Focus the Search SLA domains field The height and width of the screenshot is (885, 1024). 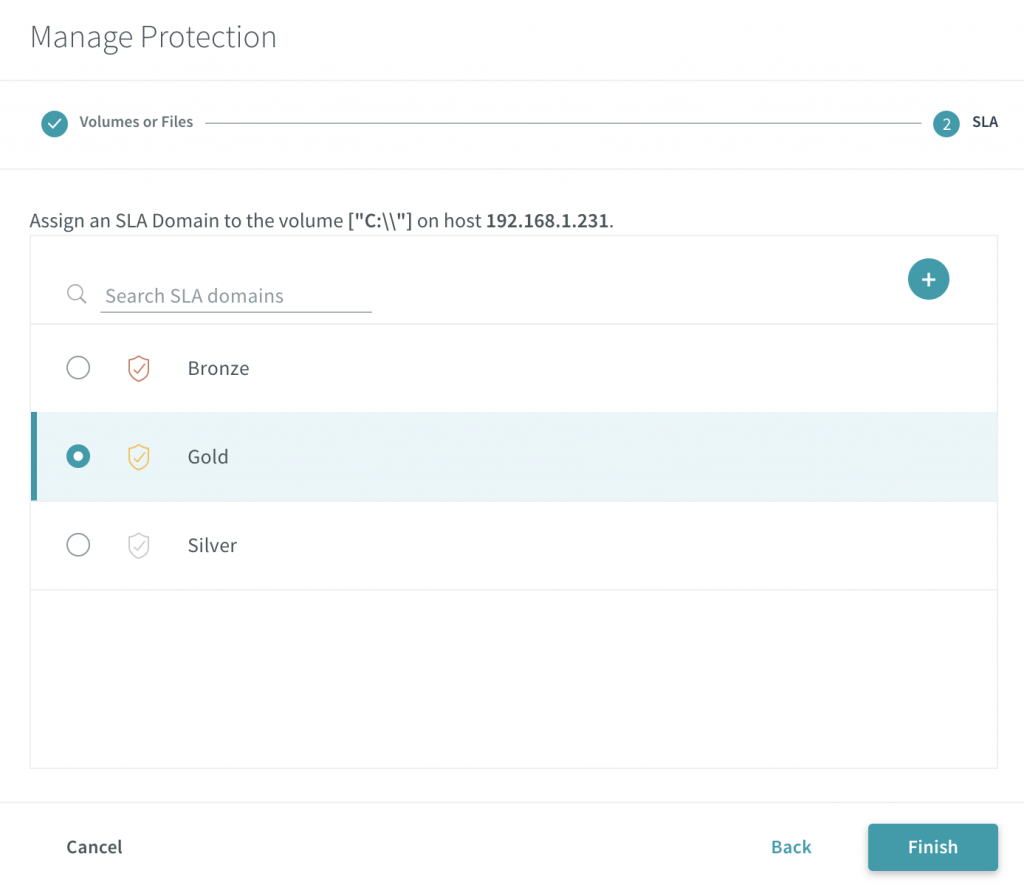236,296
